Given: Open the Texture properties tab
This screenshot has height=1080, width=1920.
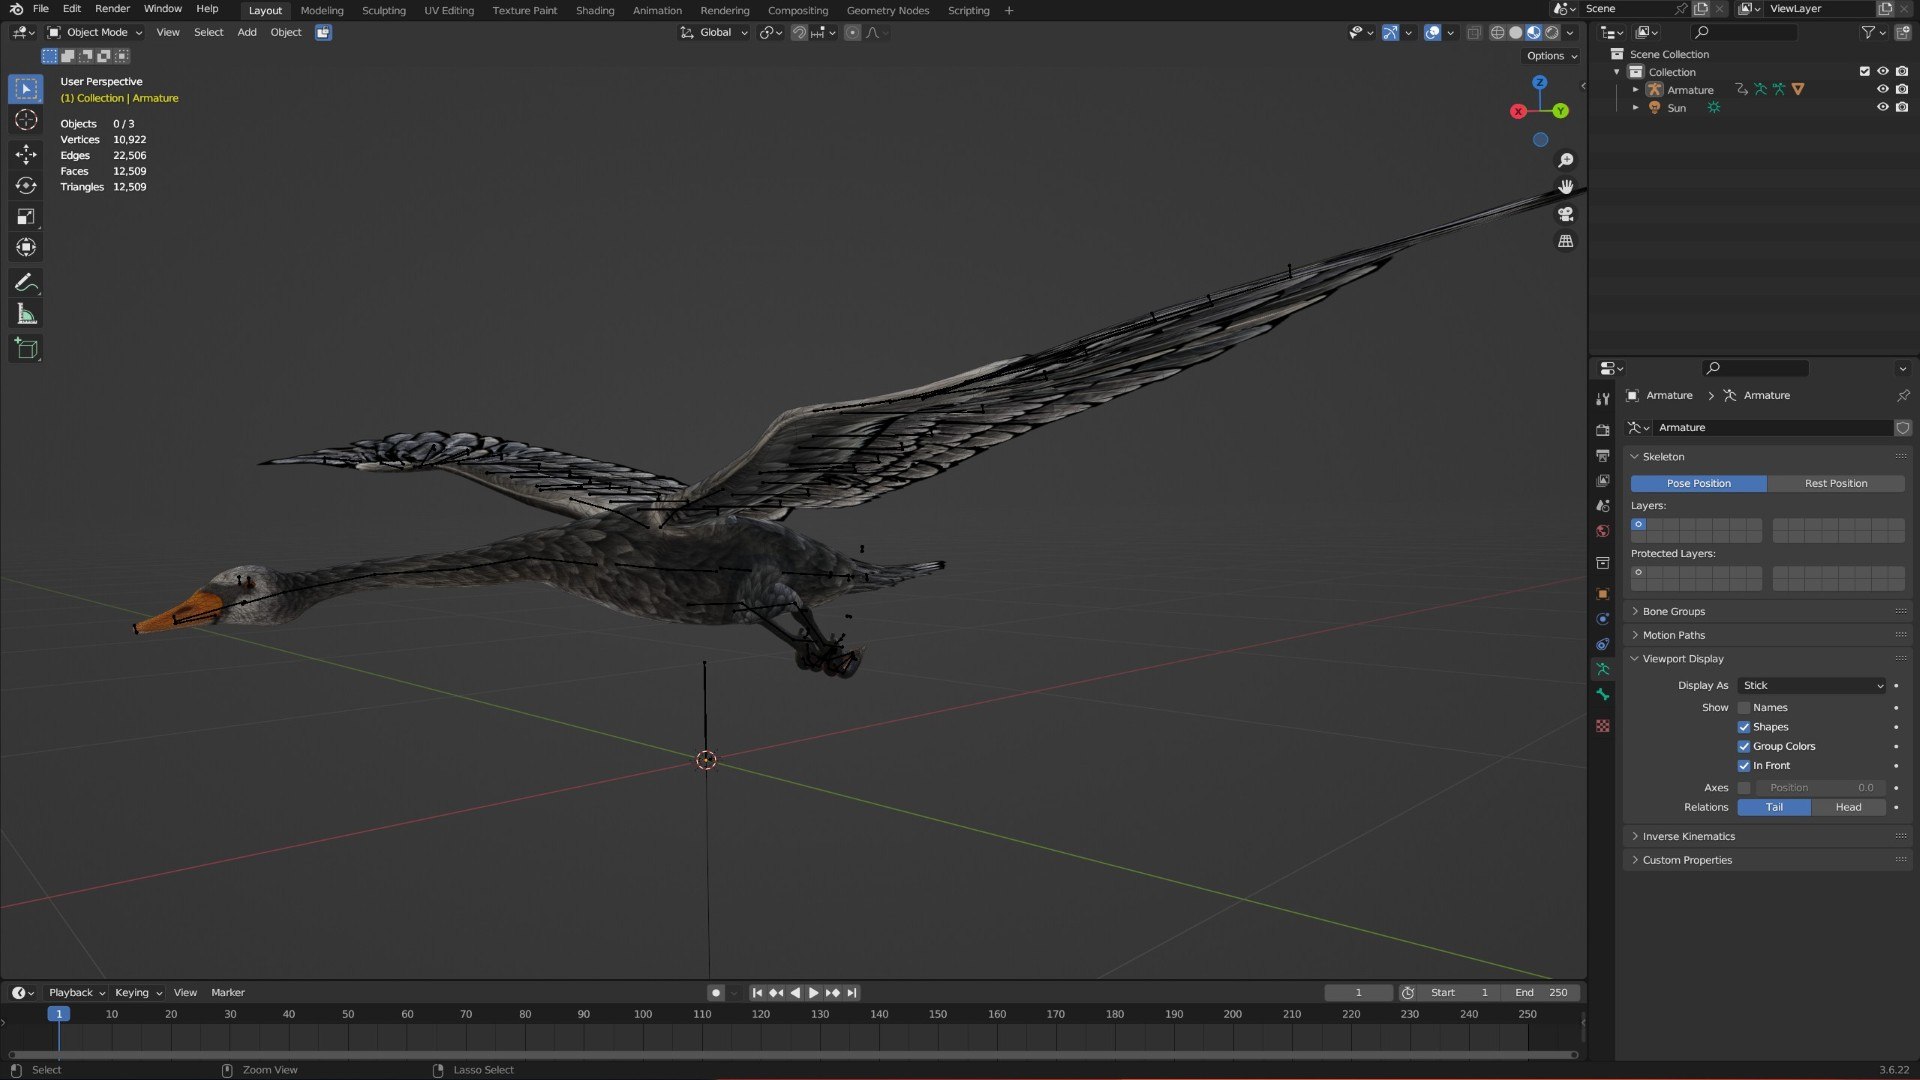Looking at the screenshot, I should [1603, 726].
